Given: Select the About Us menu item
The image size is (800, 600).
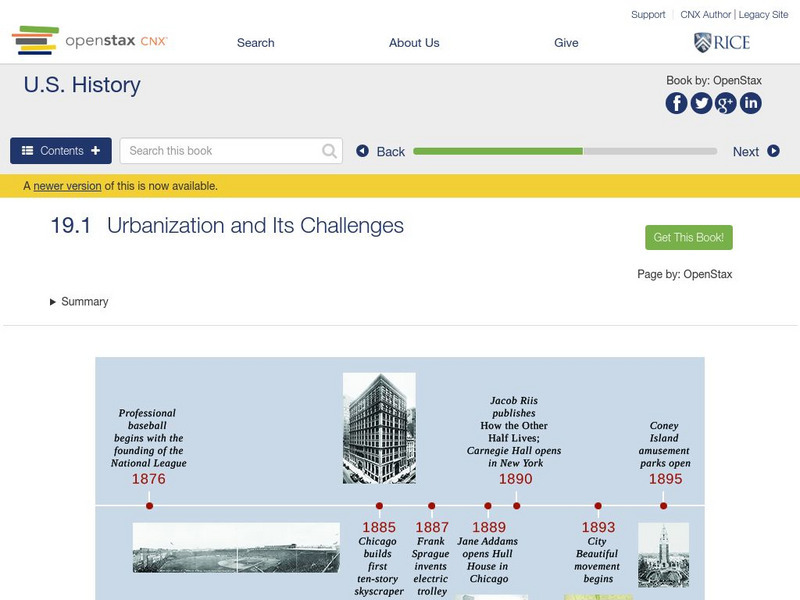Looking at the screenshot, I should (x=414, y=43).
